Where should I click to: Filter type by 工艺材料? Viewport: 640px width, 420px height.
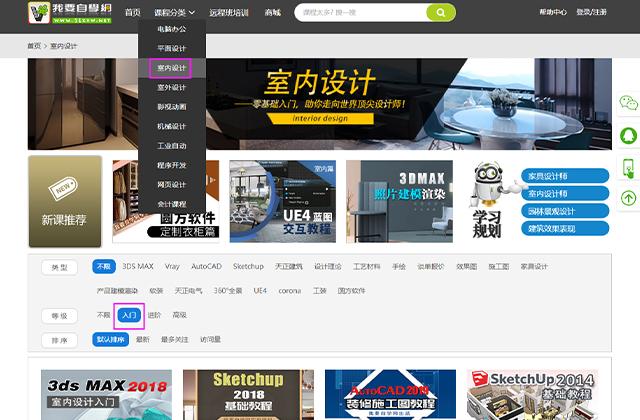click(x=367, y=266)
